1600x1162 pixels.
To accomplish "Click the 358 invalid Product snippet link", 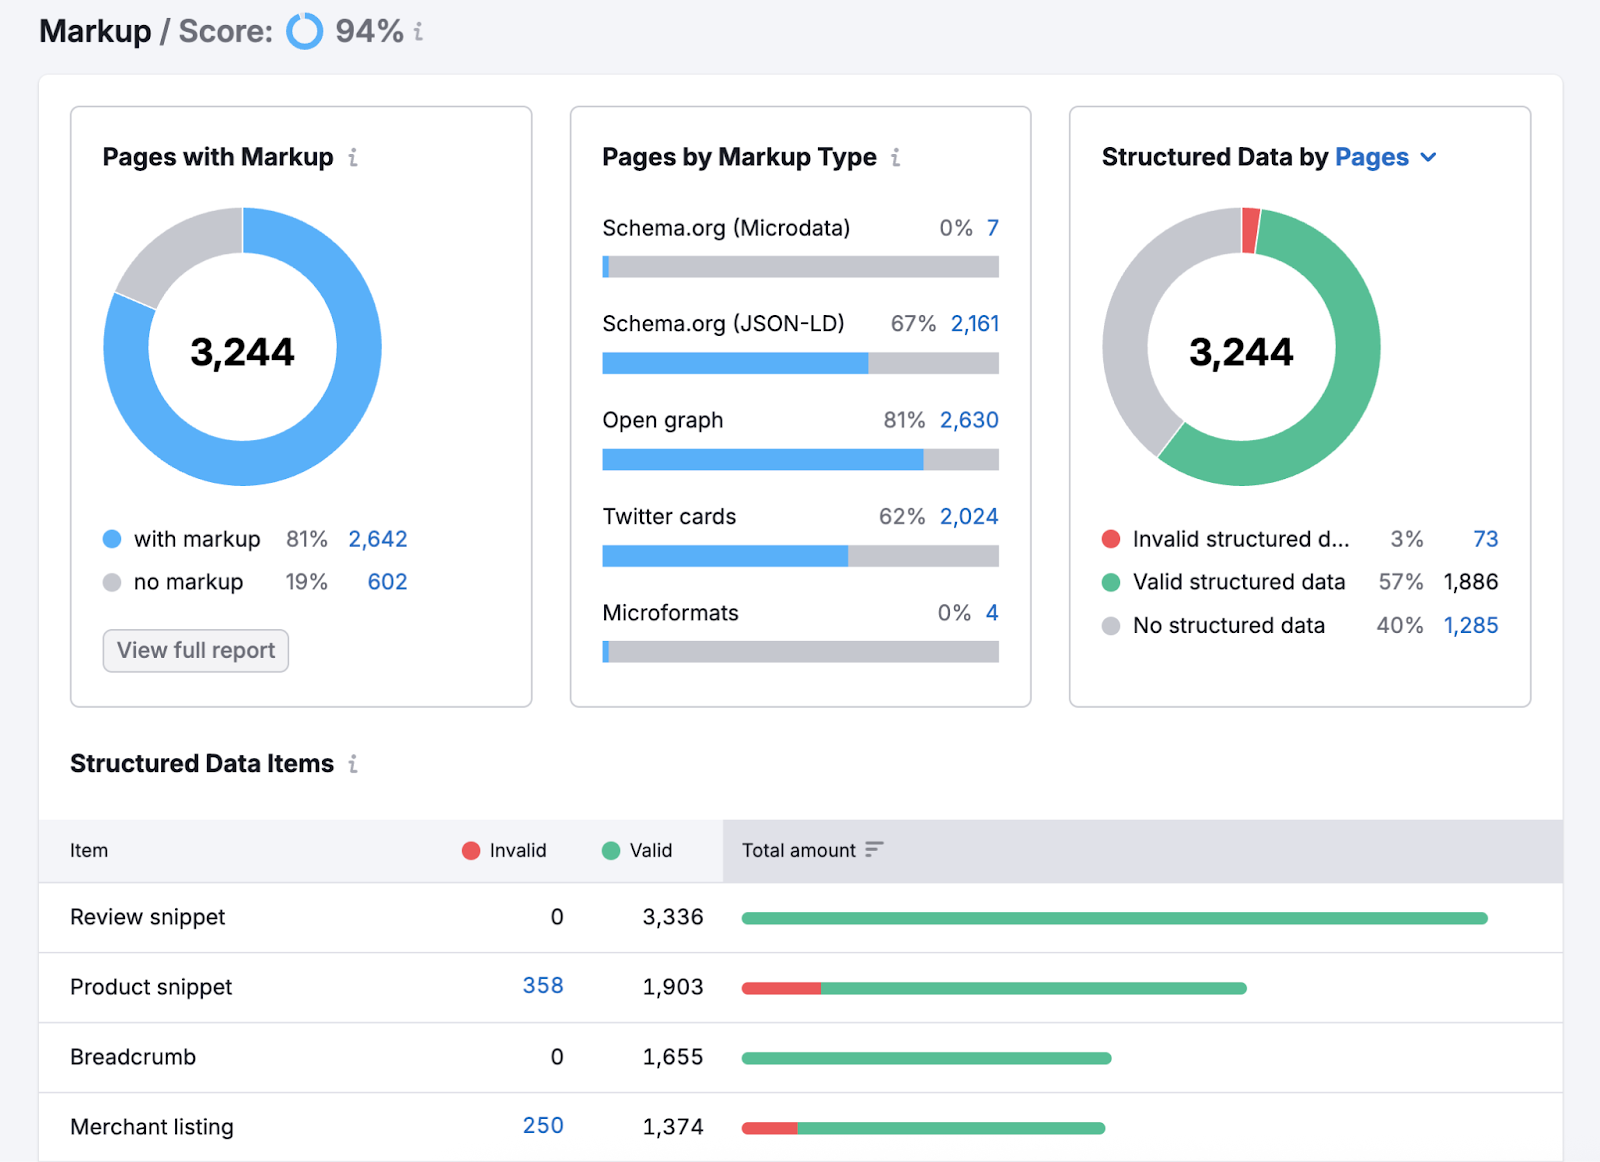I will coord(542,986).
